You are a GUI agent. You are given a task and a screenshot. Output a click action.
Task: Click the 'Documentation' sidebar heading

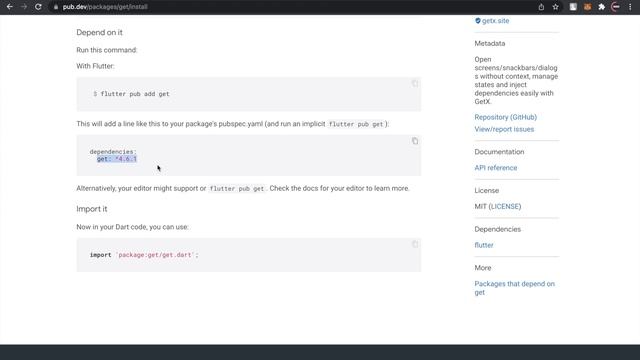(x=499, y=151)
